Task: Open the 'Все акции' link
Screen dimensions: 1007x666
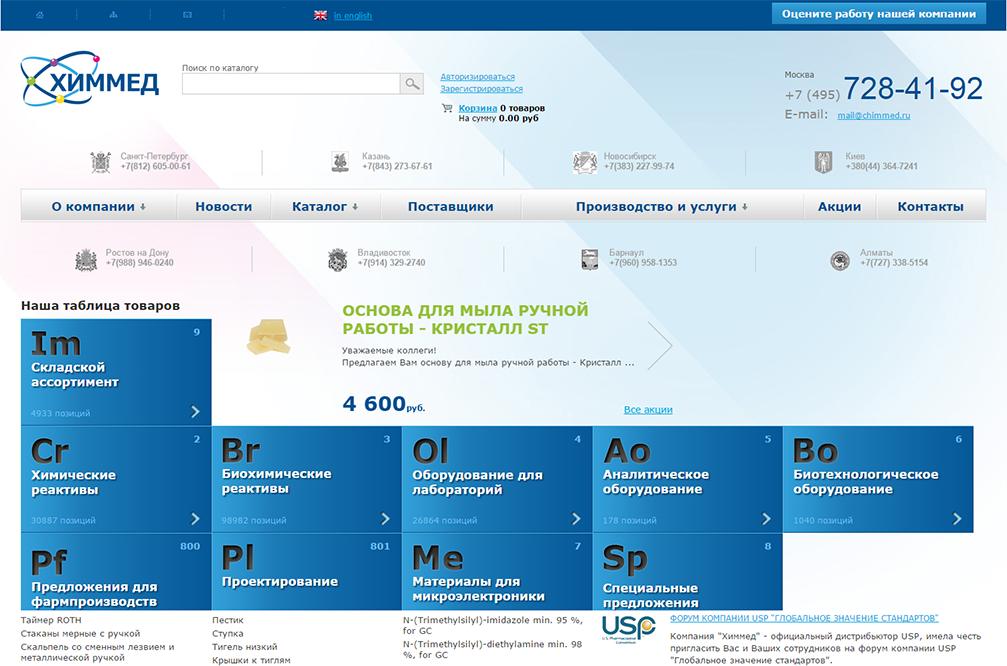Action: 648,409
